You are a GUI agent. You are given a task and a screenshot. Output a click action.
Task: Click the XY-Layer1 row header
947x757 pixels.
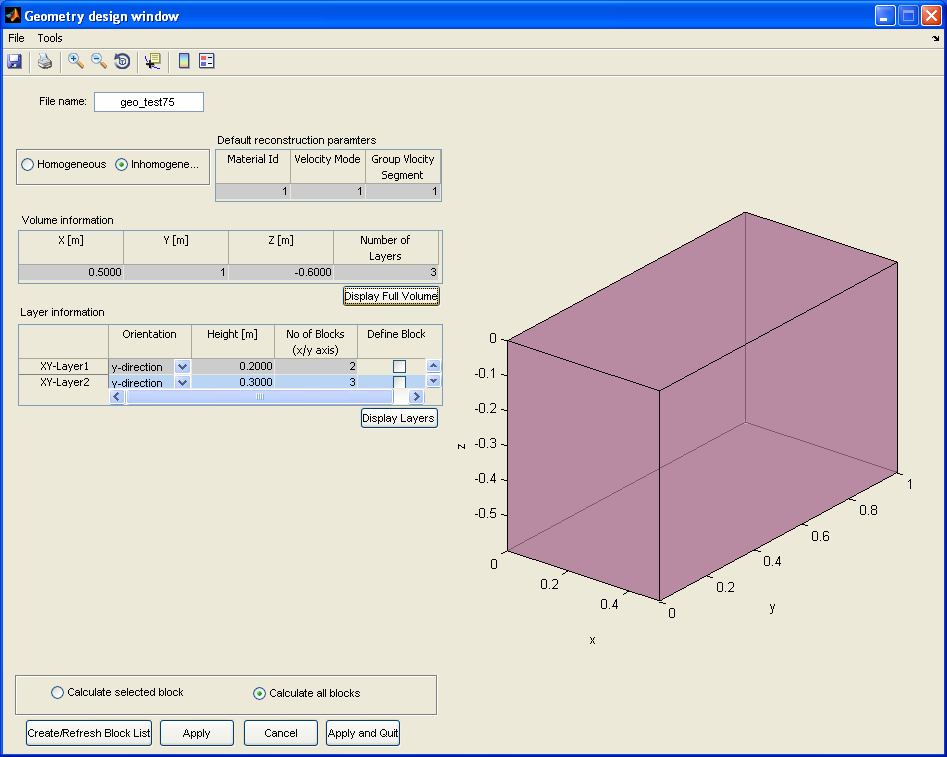click(64, 366)
